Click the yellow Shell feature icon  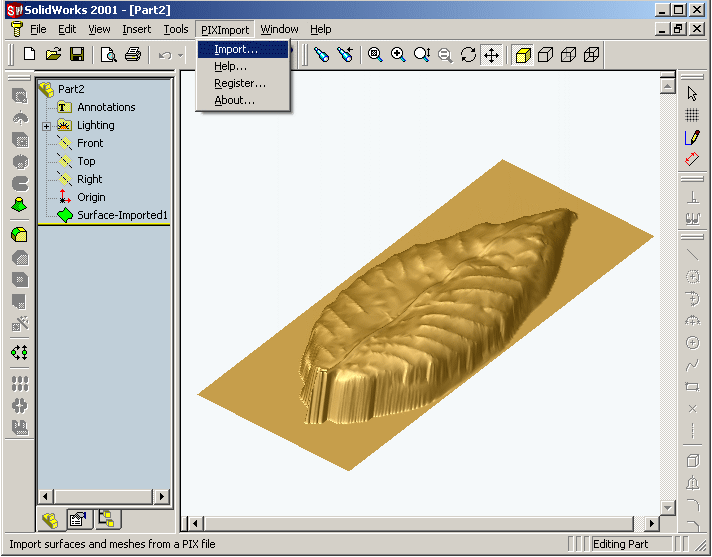click(x=20, y=235)
